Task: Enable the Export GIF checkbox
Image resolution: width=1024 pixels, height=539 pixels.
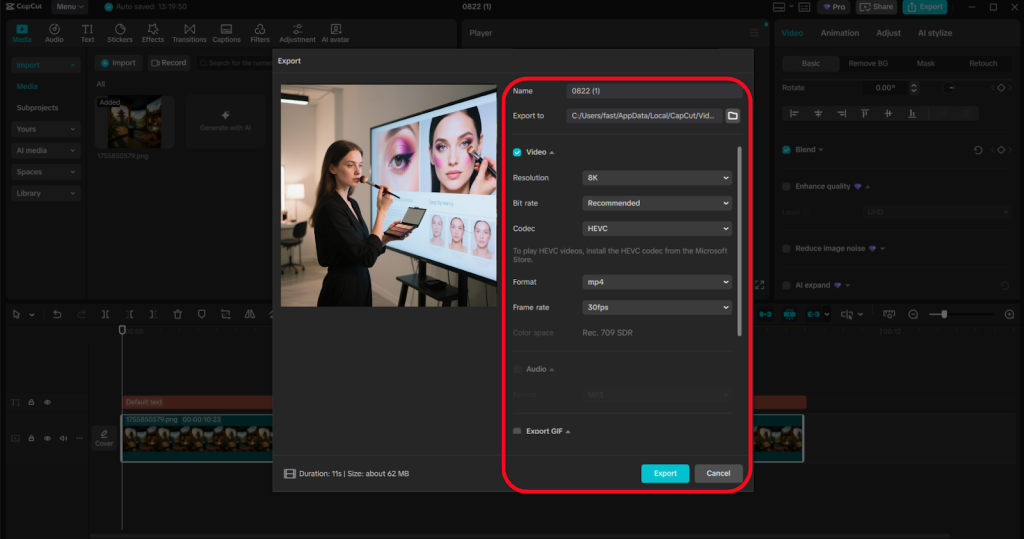Action: [517, 431]
